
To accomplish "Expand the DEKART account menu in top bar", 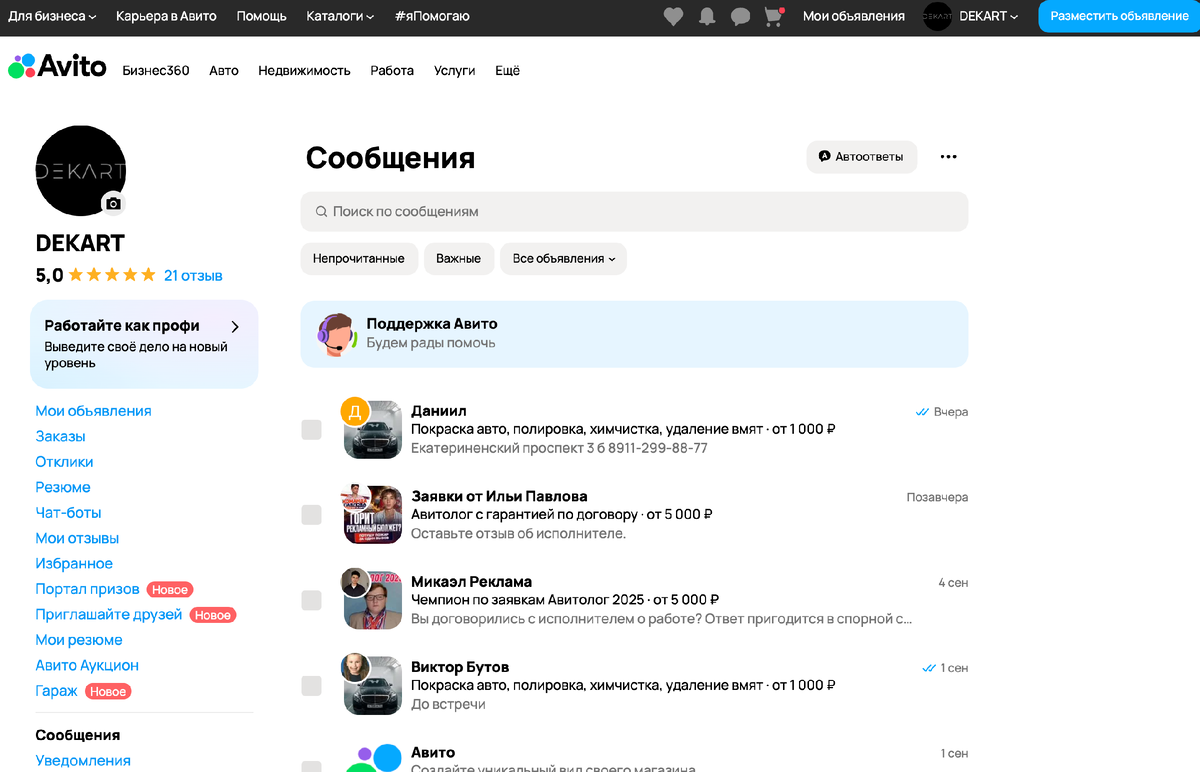I will coord(985,16).
